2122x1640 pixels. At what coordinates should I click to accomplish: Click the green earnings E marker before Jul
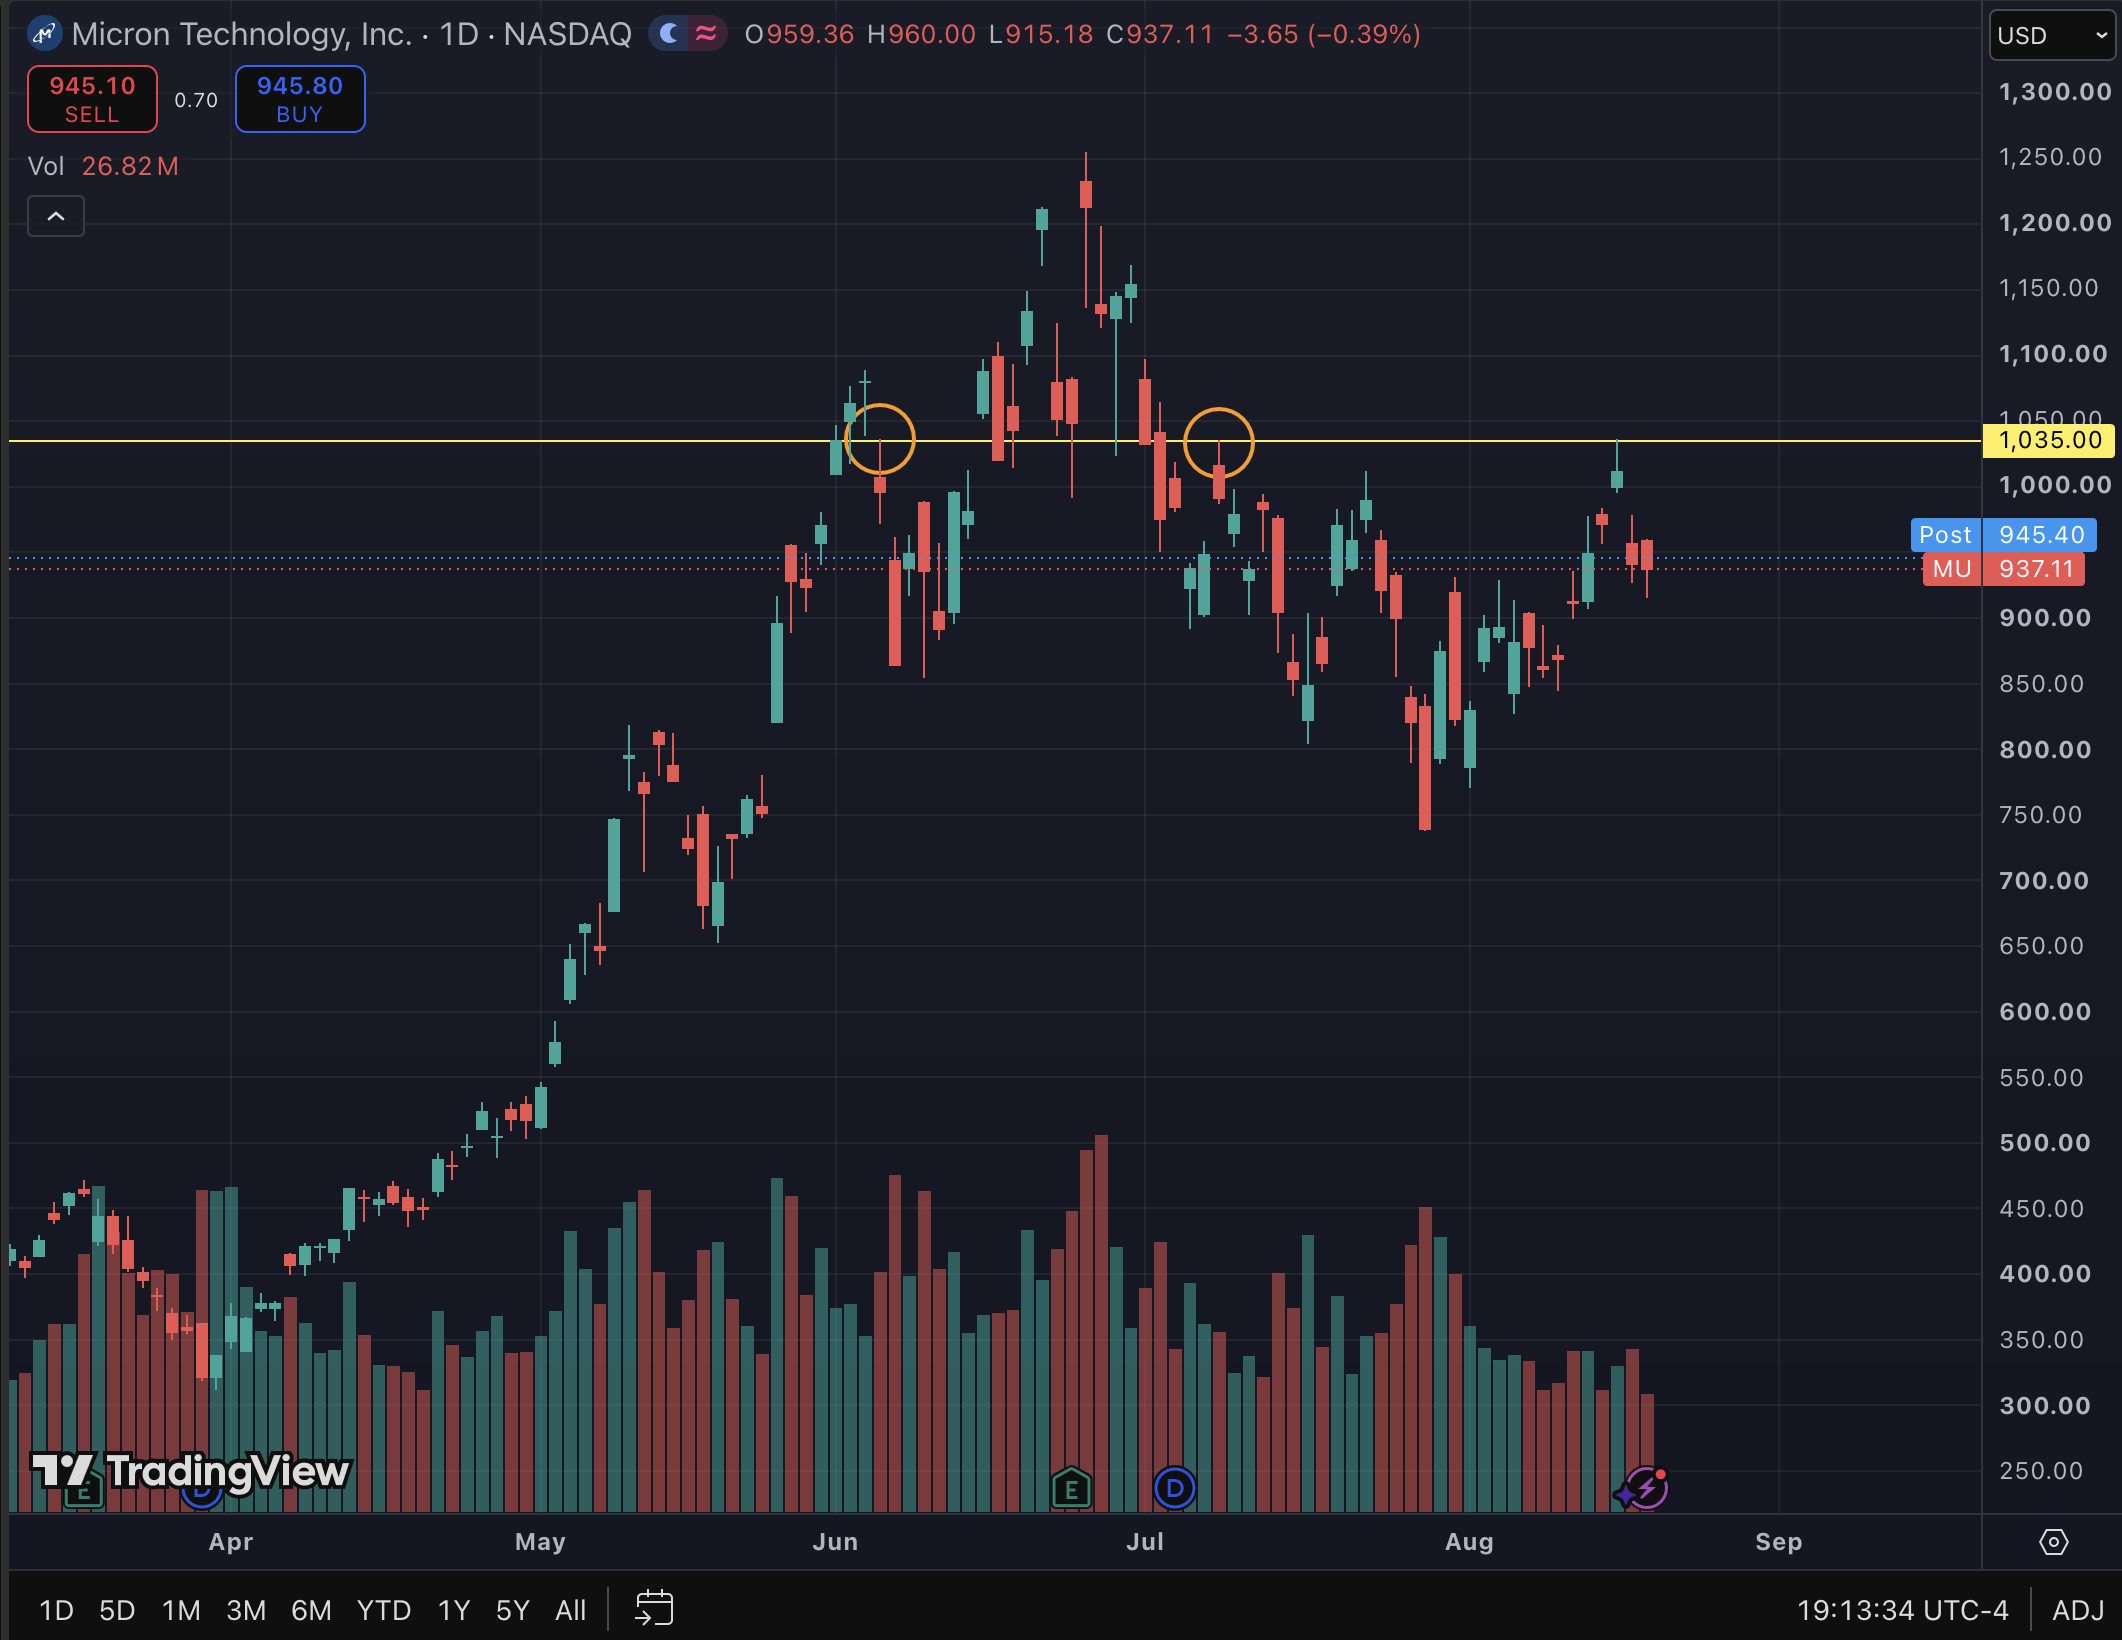coord(1071,1489)
